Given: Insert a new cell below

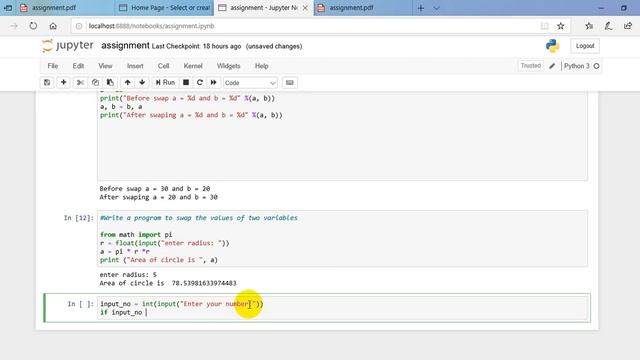Looking at the screenshot, I should pyautogui.click(x=63, y=82).
